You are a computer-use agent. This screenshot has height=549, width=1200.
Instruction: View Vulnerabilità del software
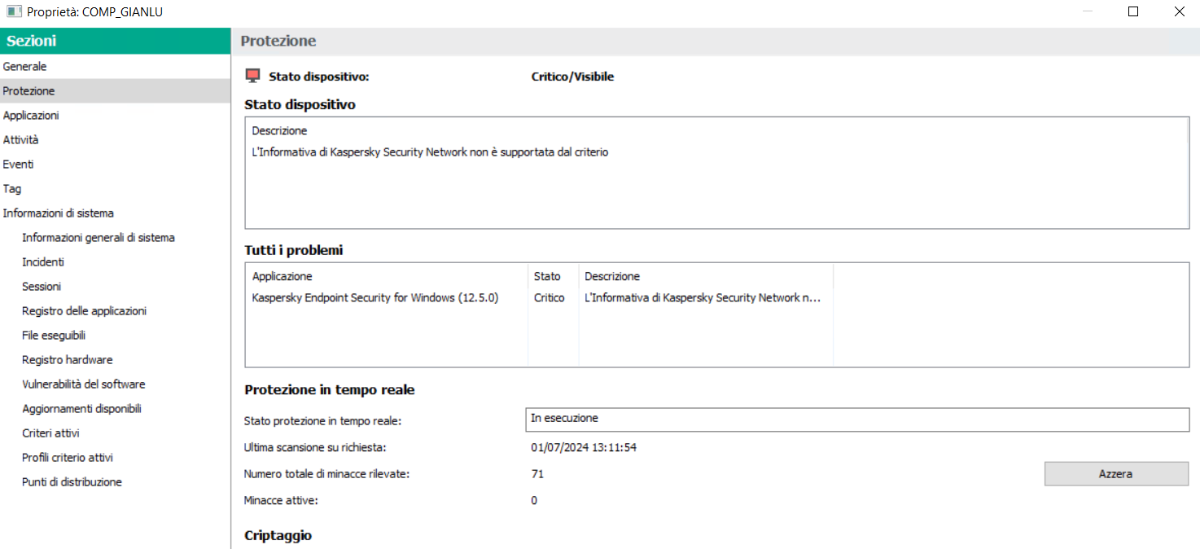(83, 384)
